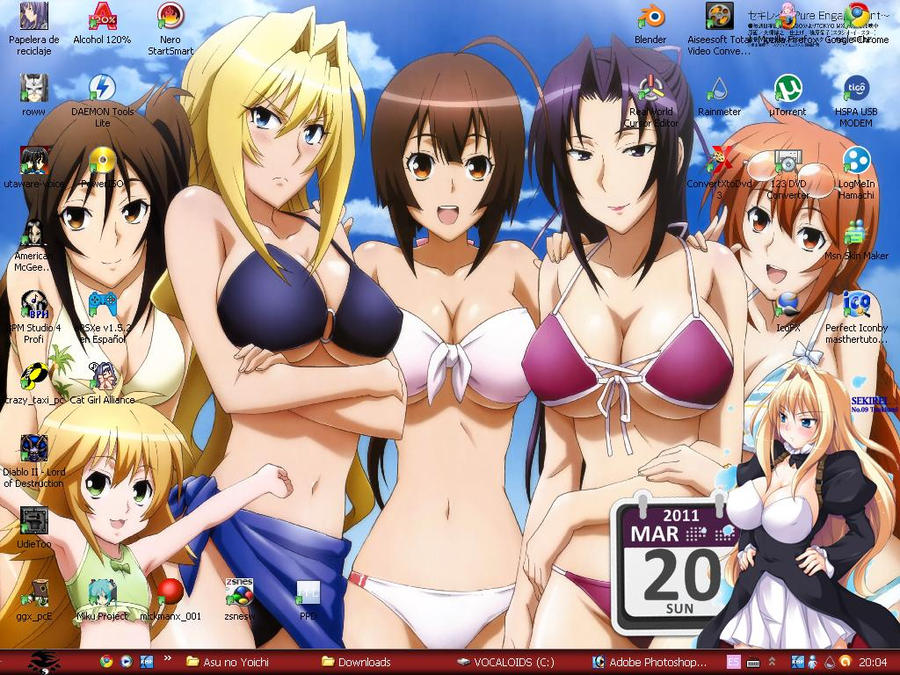The image size is (900, 675).
Task: Open the American McGee desktop shortcut
Action: 34,246
